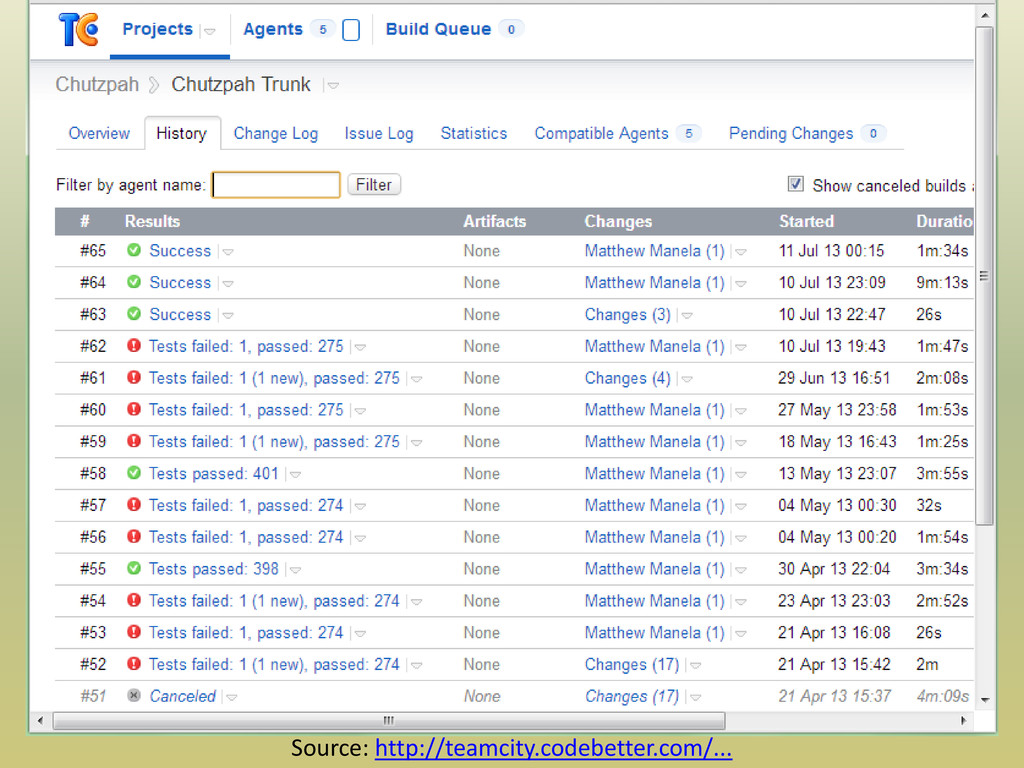This screenshot has height=768, width=1024.
Task: Open the Change Log tab
Action: pos(276,133)
